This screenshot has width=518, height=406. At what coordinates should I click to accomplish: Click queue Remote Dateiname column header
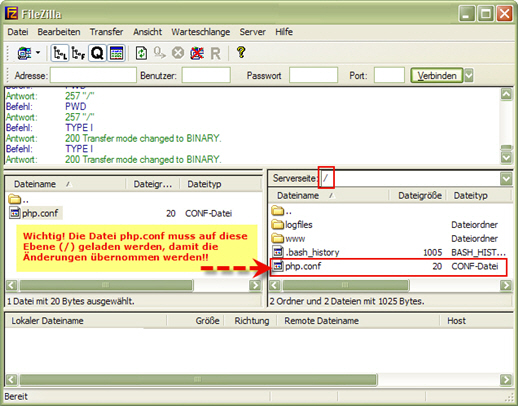(359, 321)
